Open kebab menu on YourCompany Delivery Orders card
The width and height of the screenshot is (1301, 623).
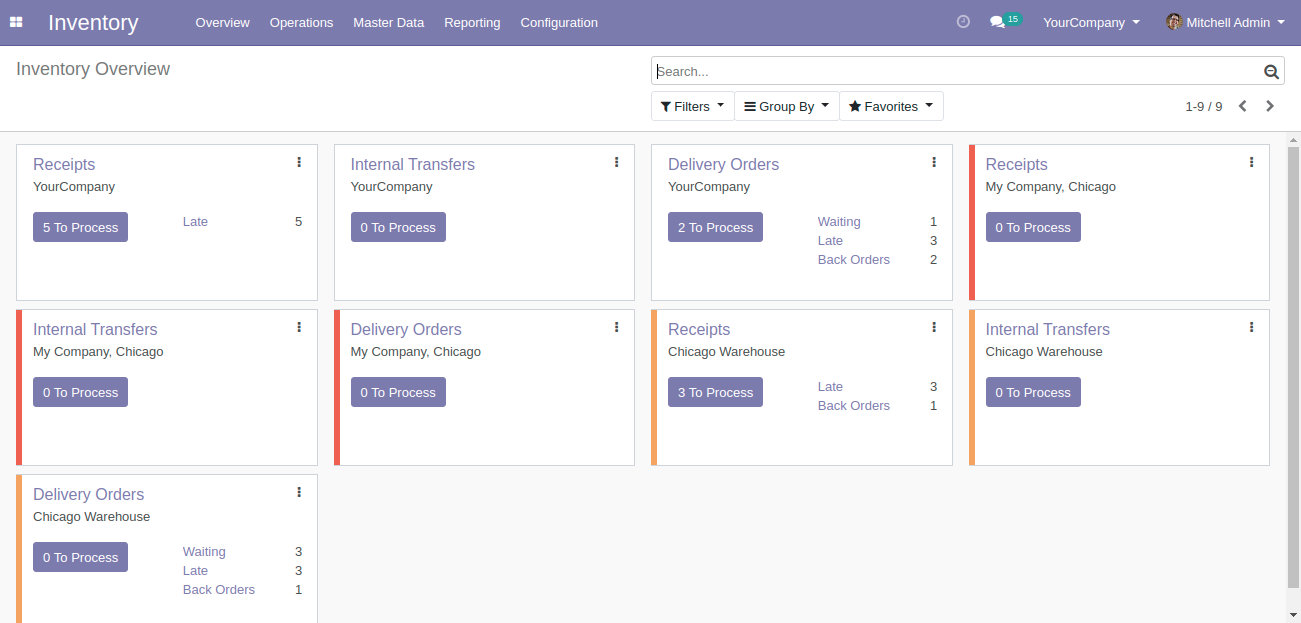point(934,162)
